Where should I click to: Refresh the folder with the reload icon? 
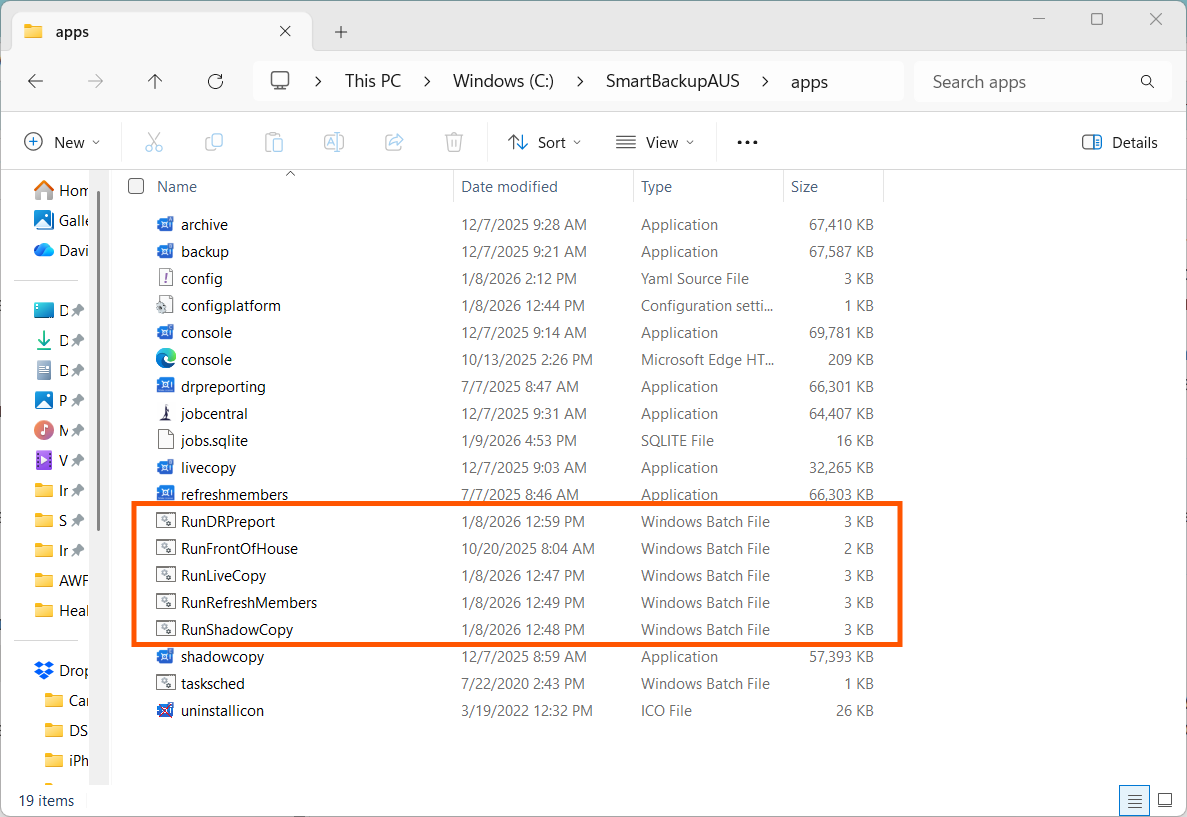click(215, 82)
